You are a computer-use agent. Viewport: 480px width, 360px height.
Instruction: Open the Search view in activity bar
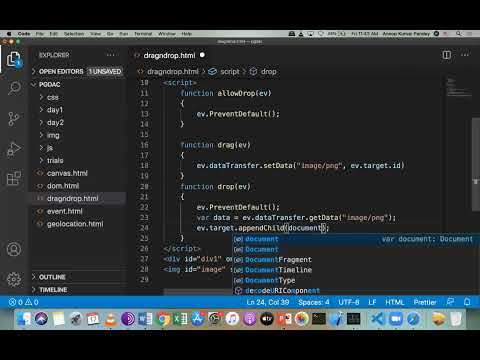click(x=14, y=88)
